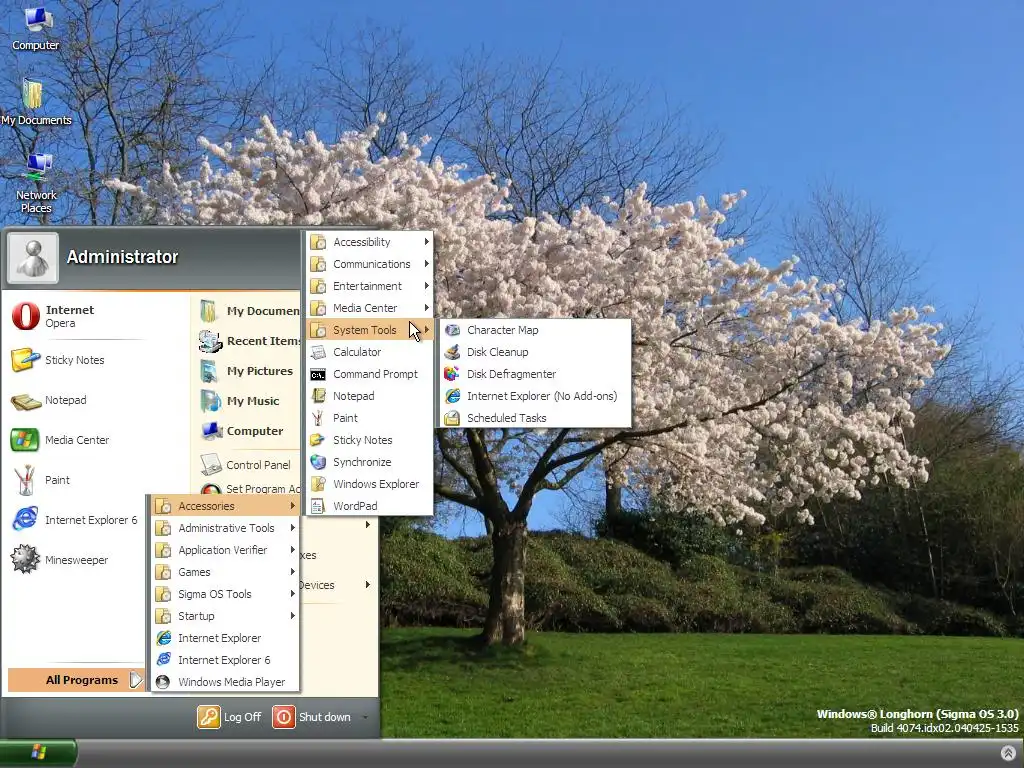The width and height of the screenshot is (1024, 768).
Task: Click the Shut down button
Action: 312,717
